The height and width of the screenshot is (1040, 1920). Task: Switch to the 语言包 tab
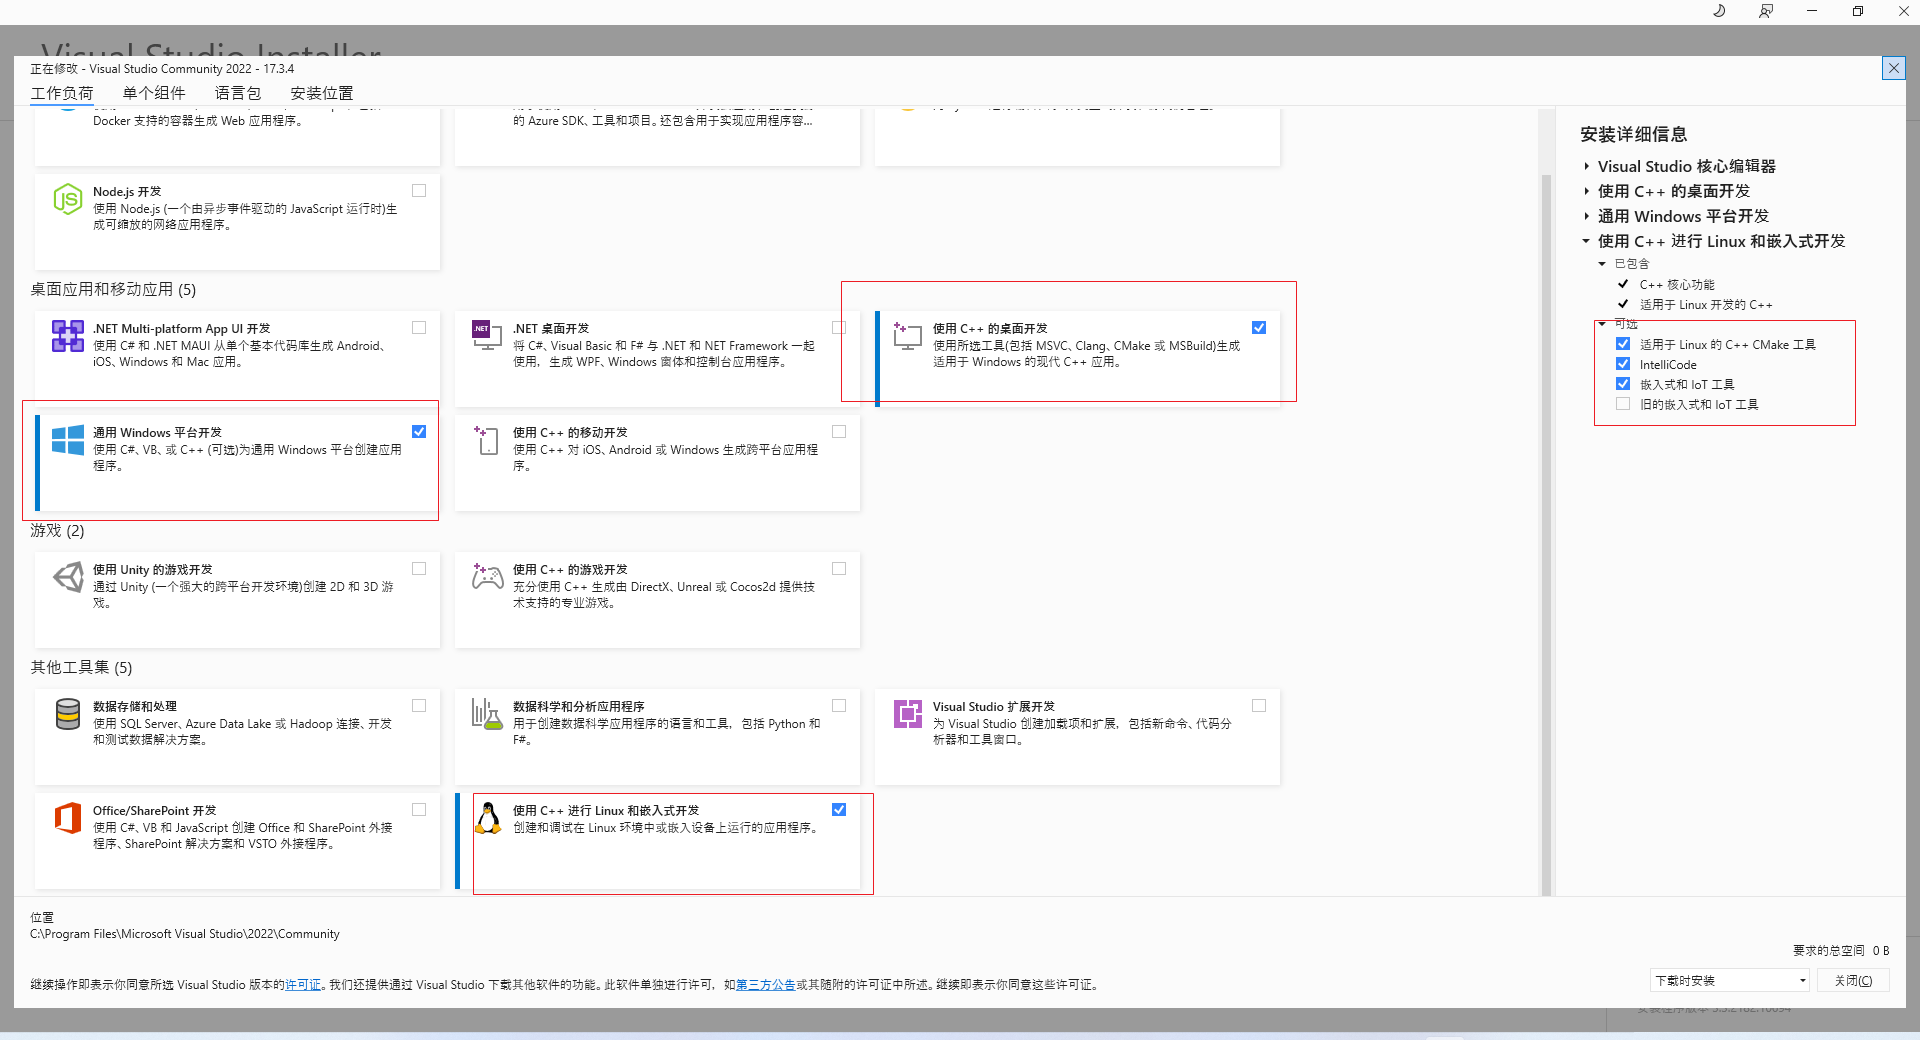pos(238,93)
